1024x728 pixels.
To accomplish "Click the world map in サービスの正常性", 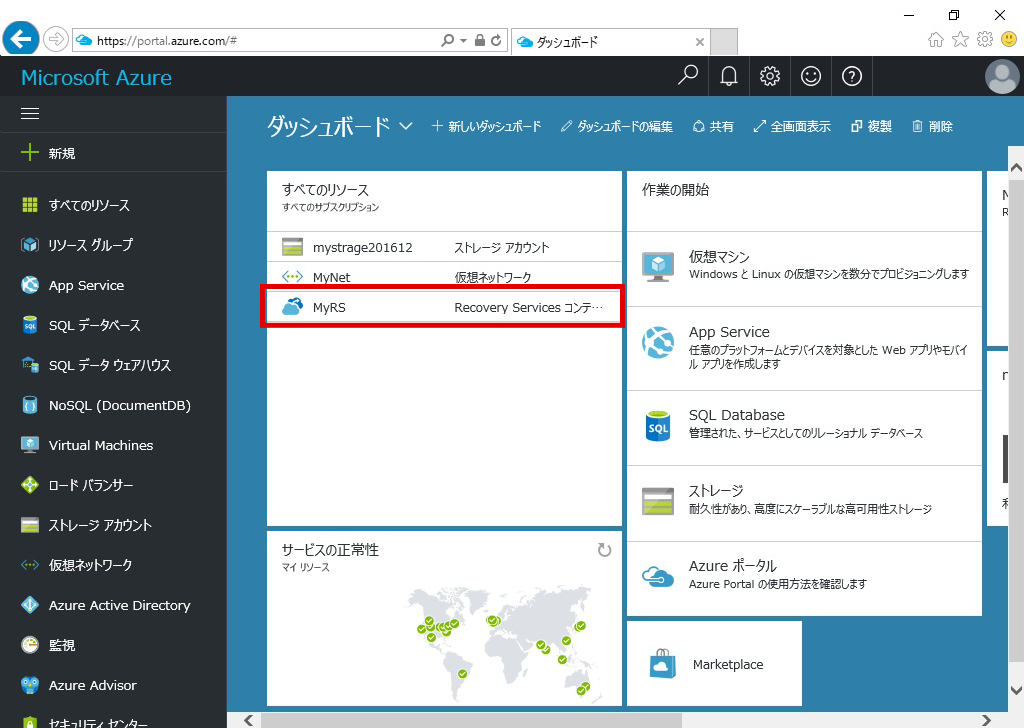I will point(498,643).
